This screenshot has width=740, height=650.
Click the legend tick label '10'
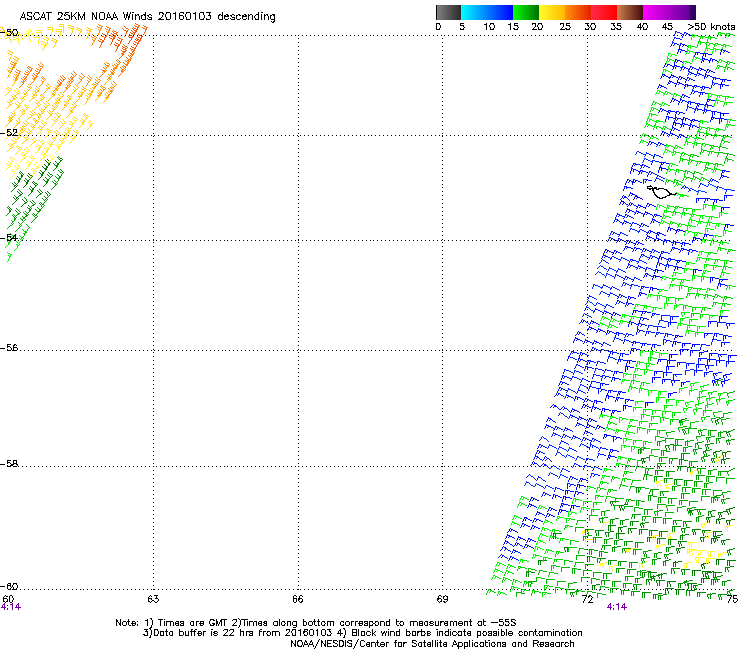(489, 27)
